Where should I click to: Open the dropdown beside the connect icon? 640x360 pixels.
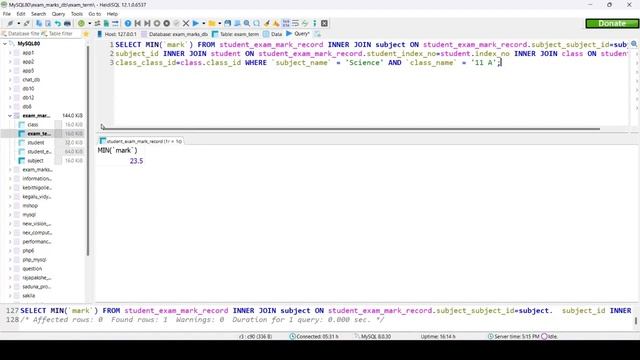pos(18,23)
